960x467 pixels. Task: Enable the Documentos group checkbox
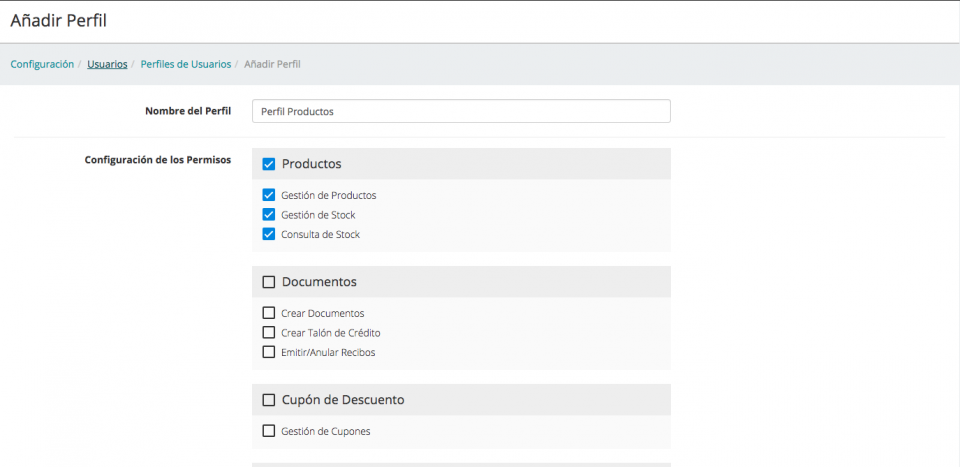point(268,282)
